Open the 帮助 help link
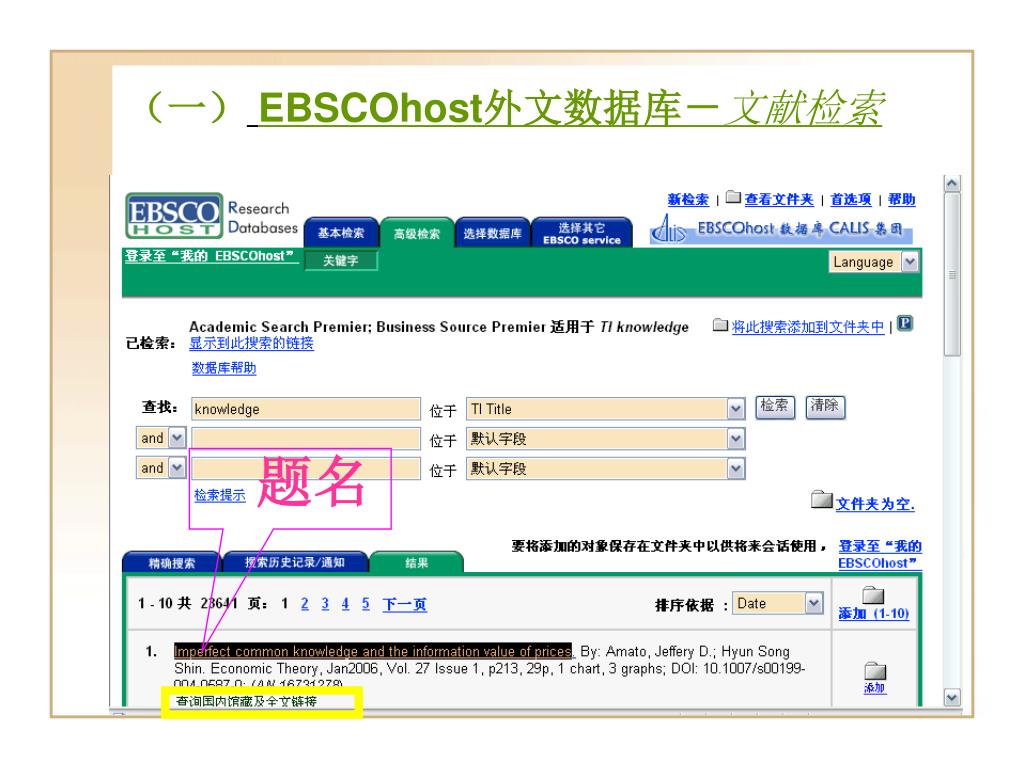 point(901,199)
